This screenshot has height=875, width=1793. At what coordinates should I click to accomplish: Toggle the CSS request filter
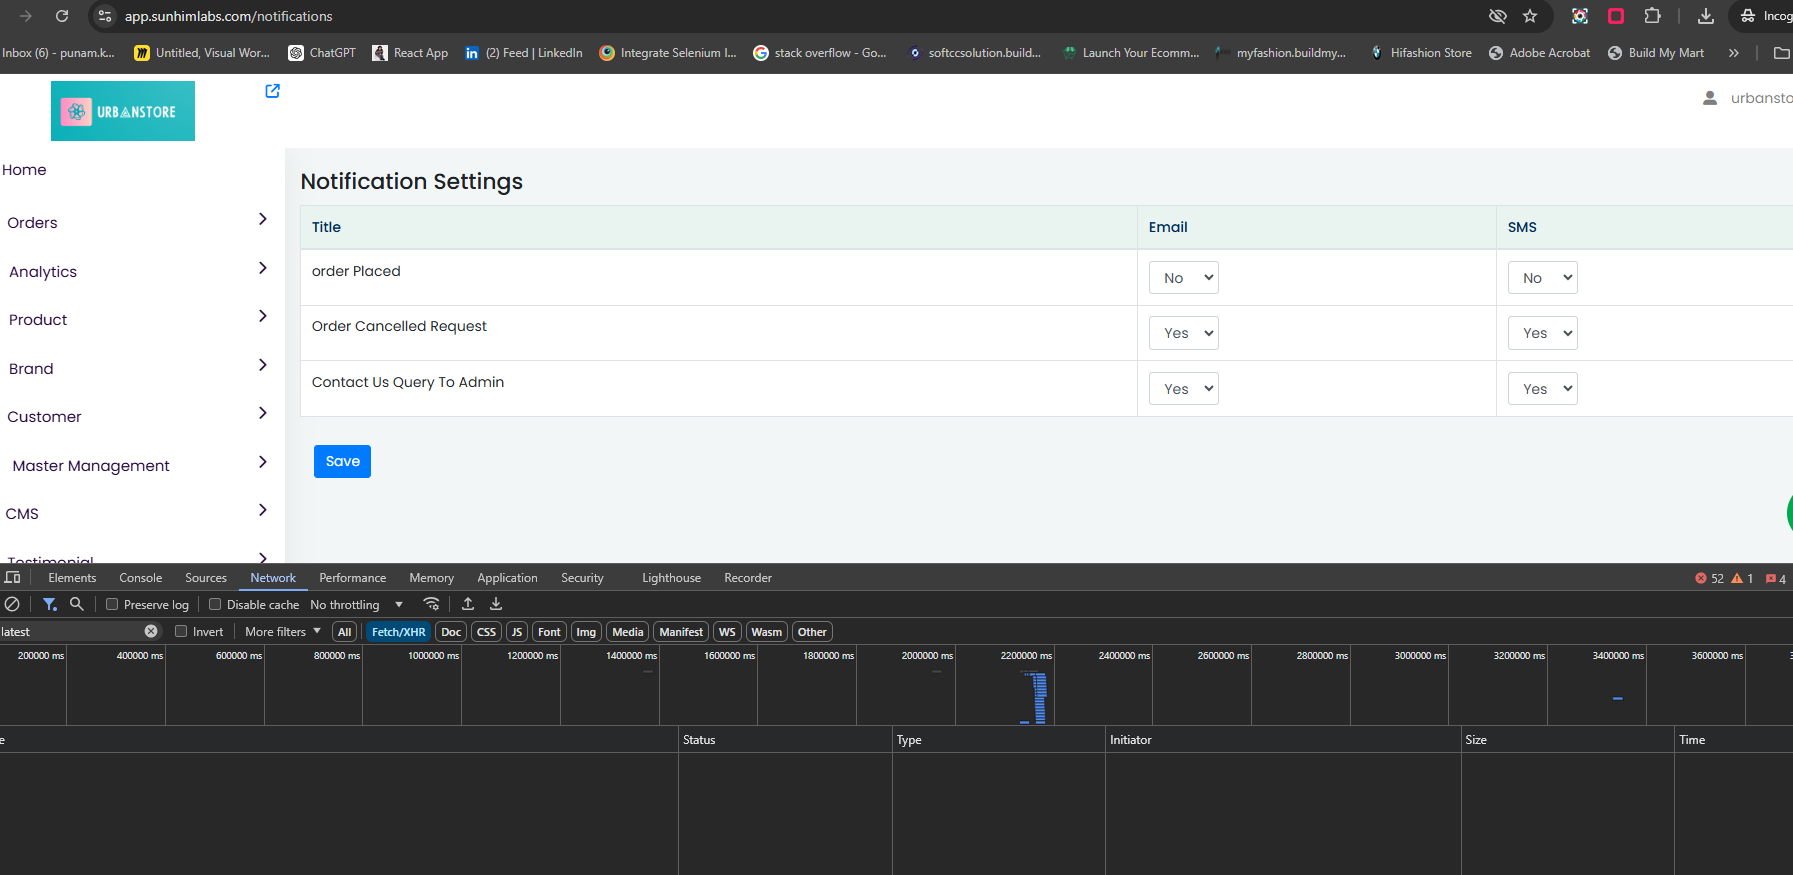[487, 632]
